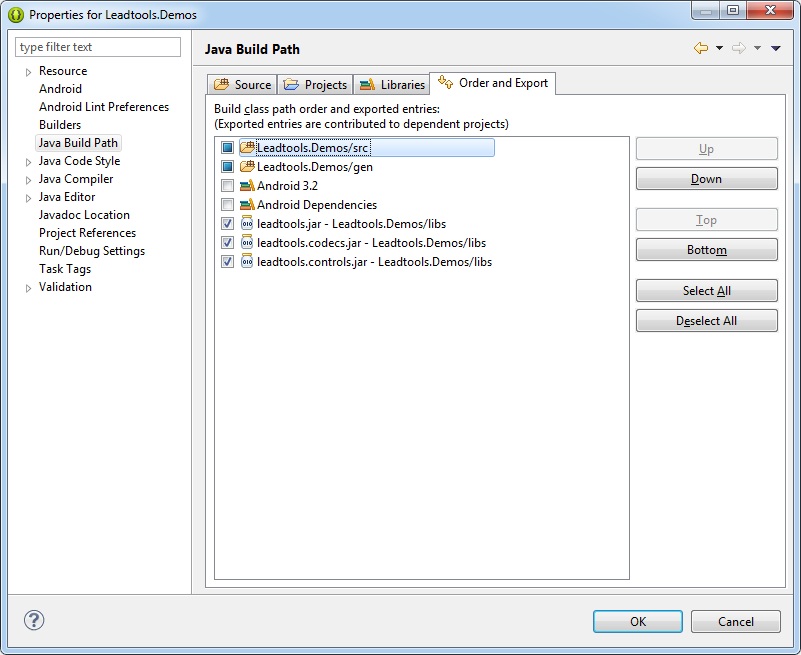The height and width of the screenshot is (655, 801).
Task: Expand the Validation tree node
Action: point(29,288)
